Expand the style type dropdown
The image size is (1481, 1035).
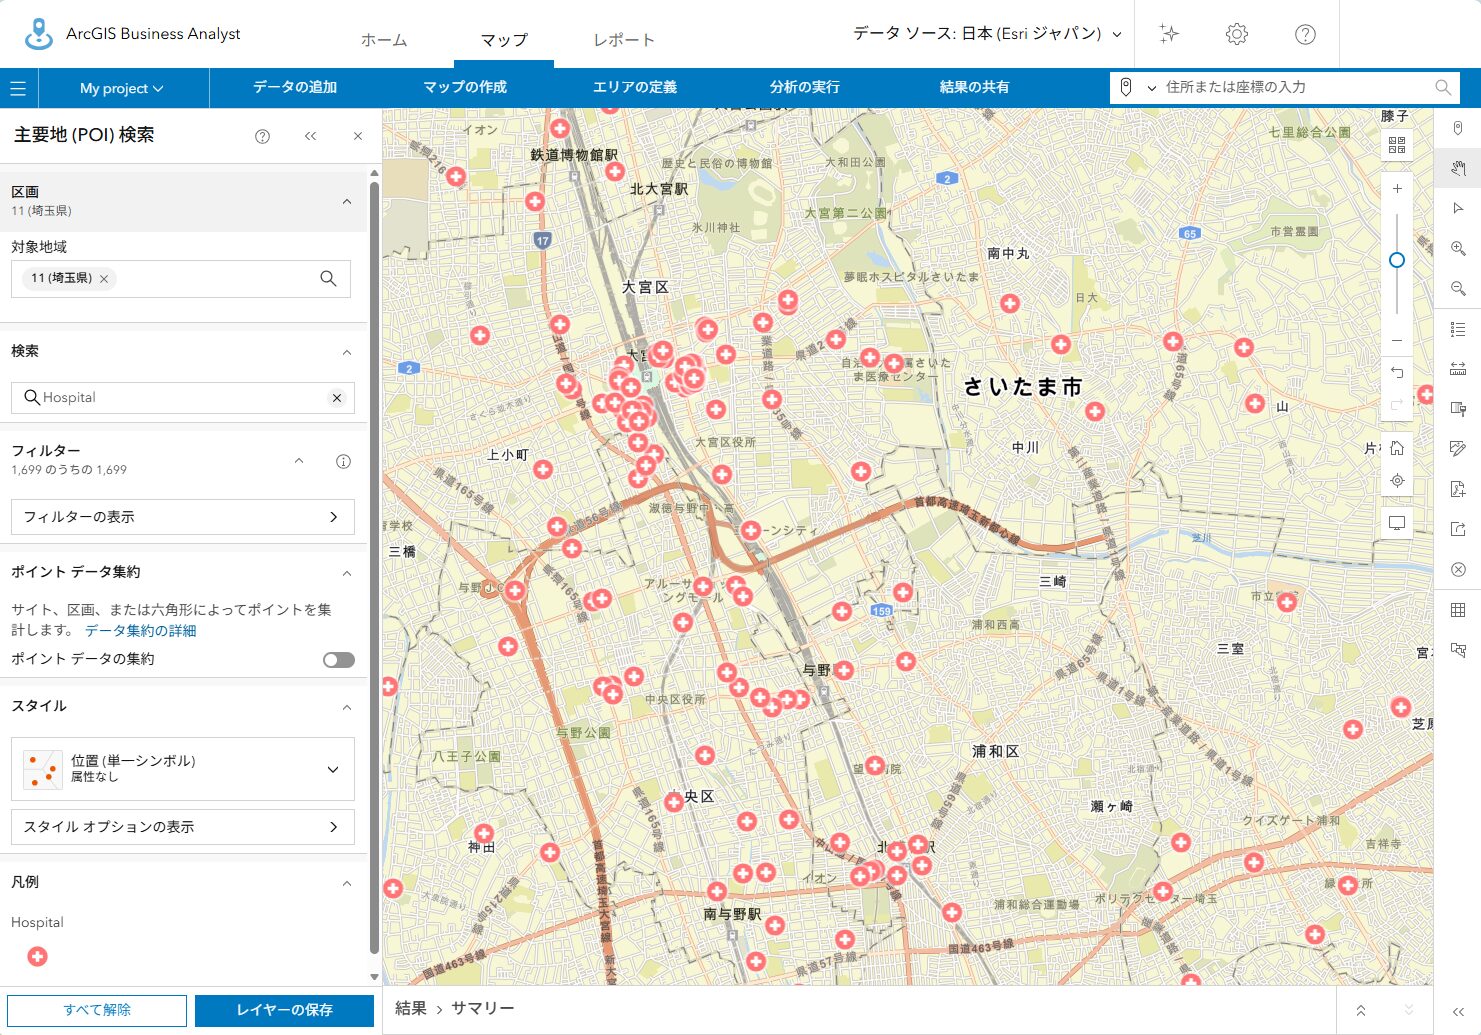[333, 769]
